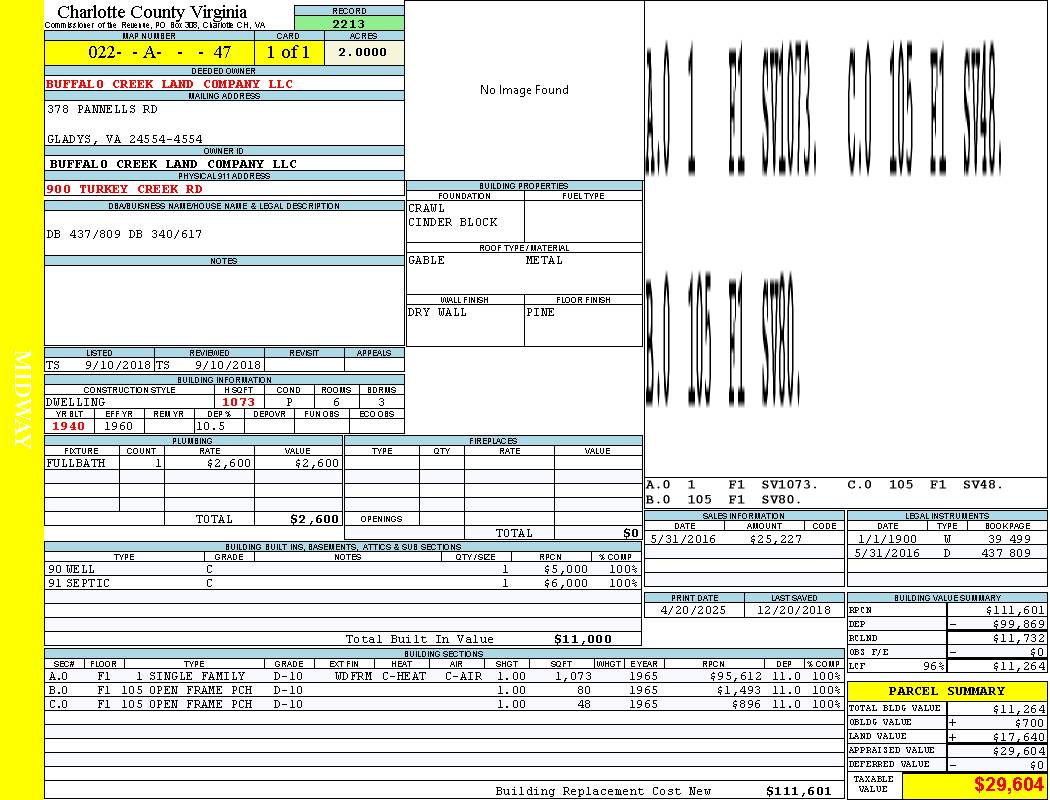1050x800 pixels.
Task: Click construction style DWELLING
Action: [x=76, y=402]
